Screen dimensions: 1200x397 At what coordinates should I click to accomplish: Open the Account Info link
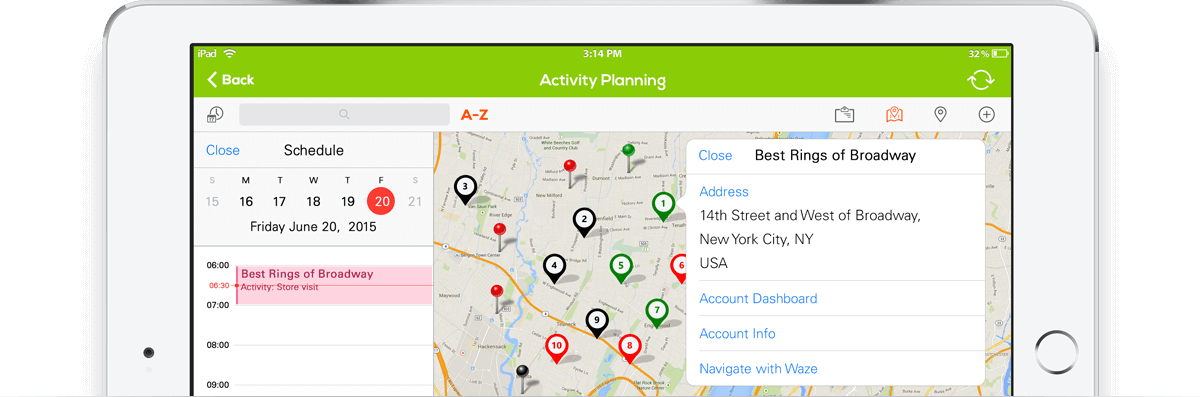point(737,333)
